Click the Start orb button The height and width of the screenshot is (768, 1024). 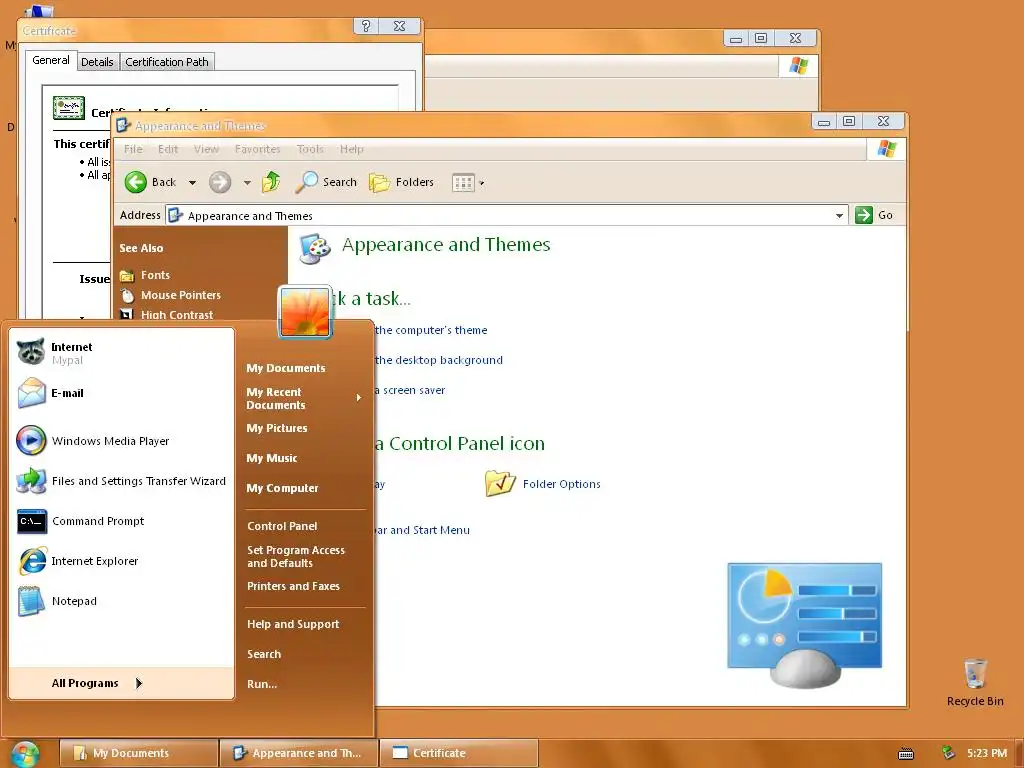tap(25, 754)
